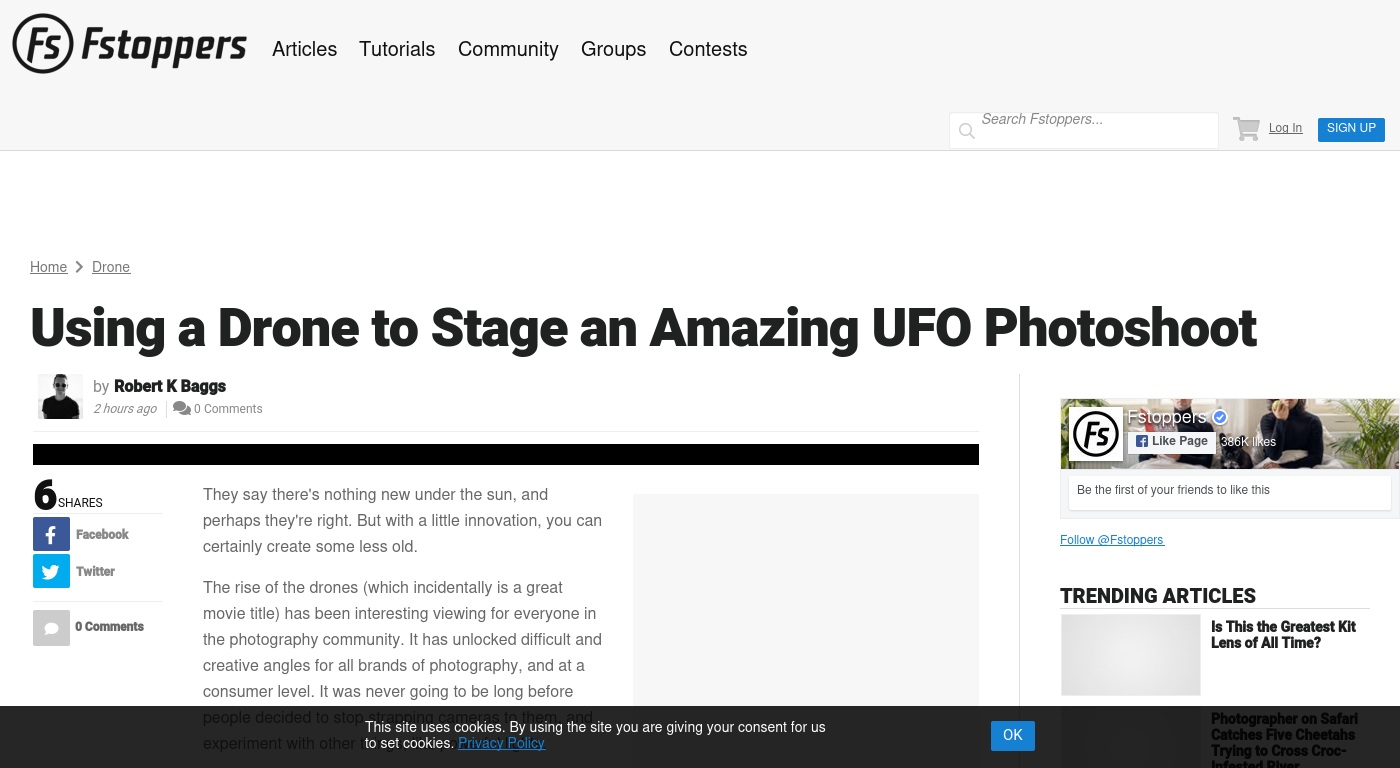Open the shopping cart icon

point(1246,129)
